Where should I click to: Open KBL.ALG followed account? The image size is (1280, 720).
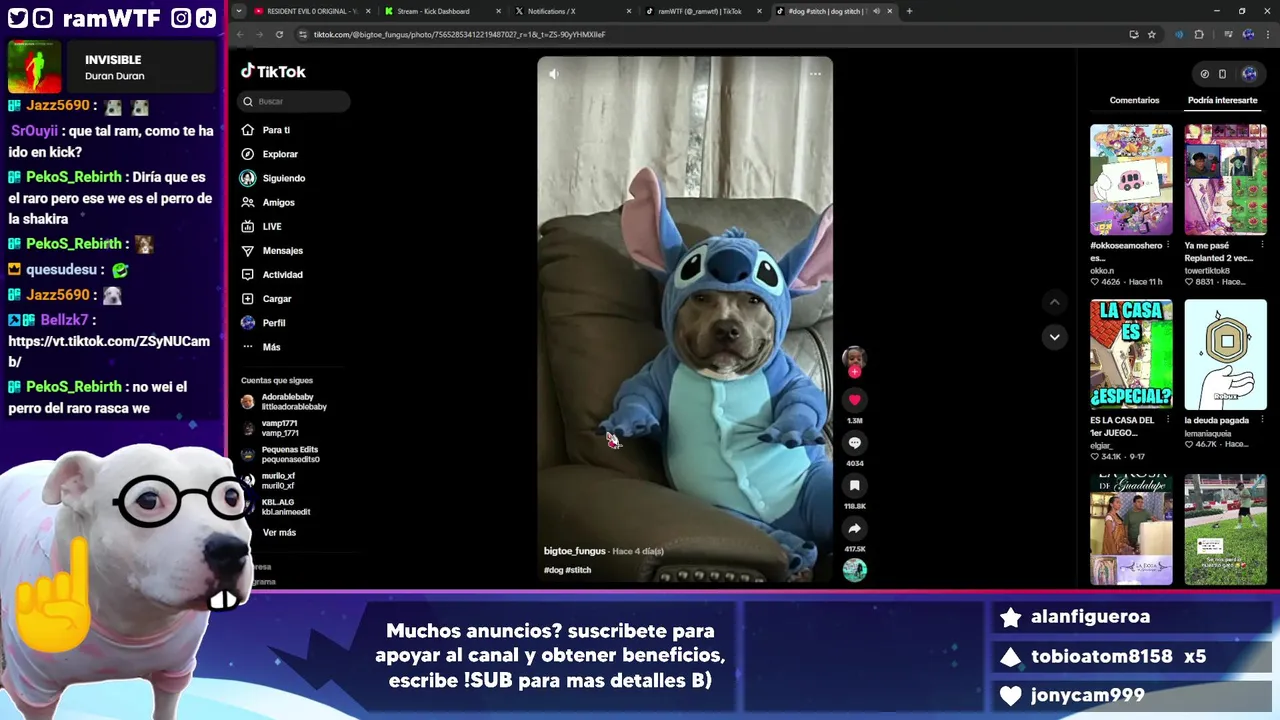click(276, 507)
